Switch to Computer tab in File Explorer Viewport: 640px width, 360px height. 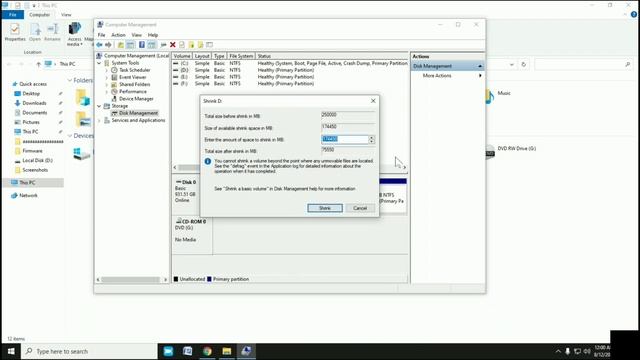point(40,15)
